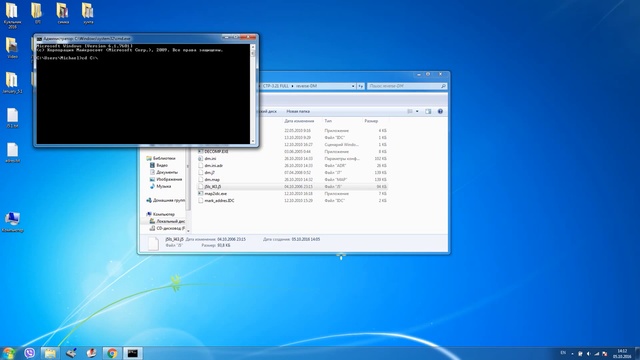Image resolution: width=640 pixels, height=360 pixels.
Task: Open Видео library in navigation pane
Action: pyautogui.click(x=162, y=165)
